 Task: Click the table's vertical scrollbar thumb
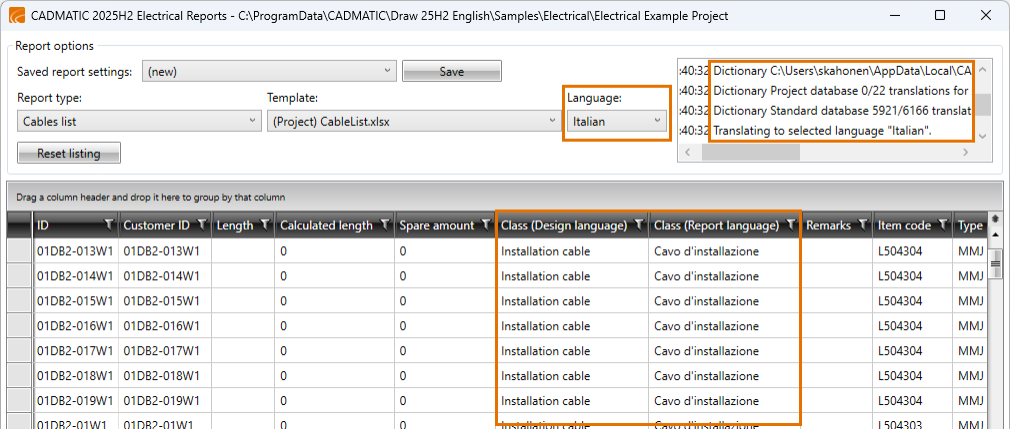[x=995, y=262]
